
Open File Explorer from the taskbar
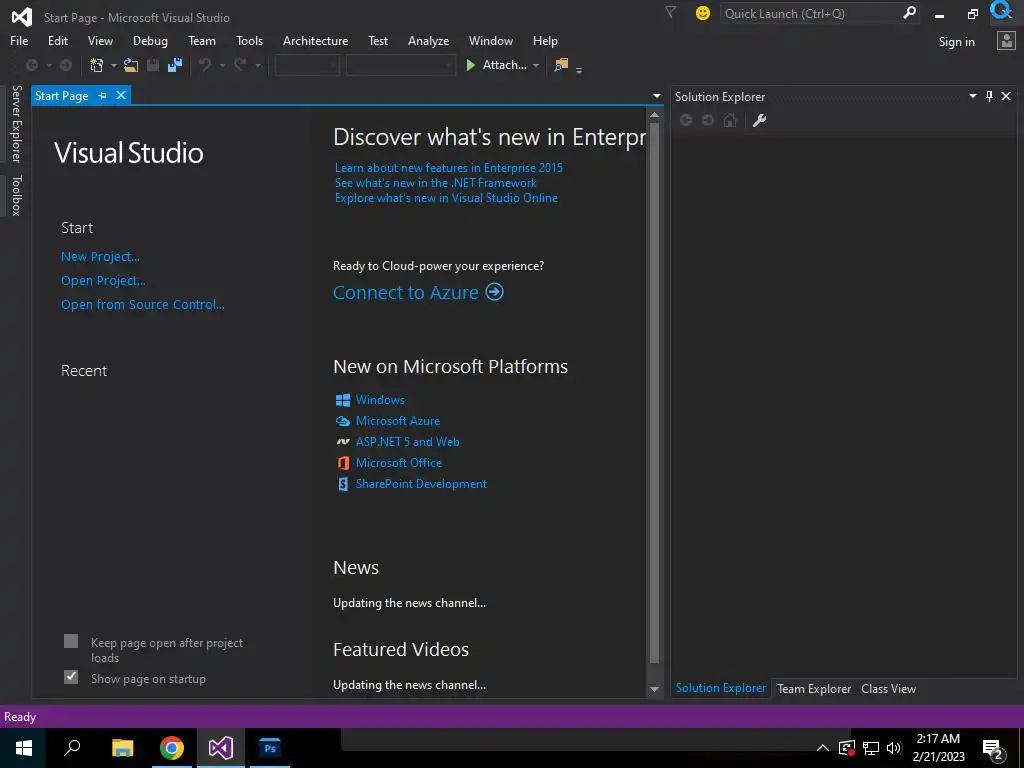tap(122, 748)
